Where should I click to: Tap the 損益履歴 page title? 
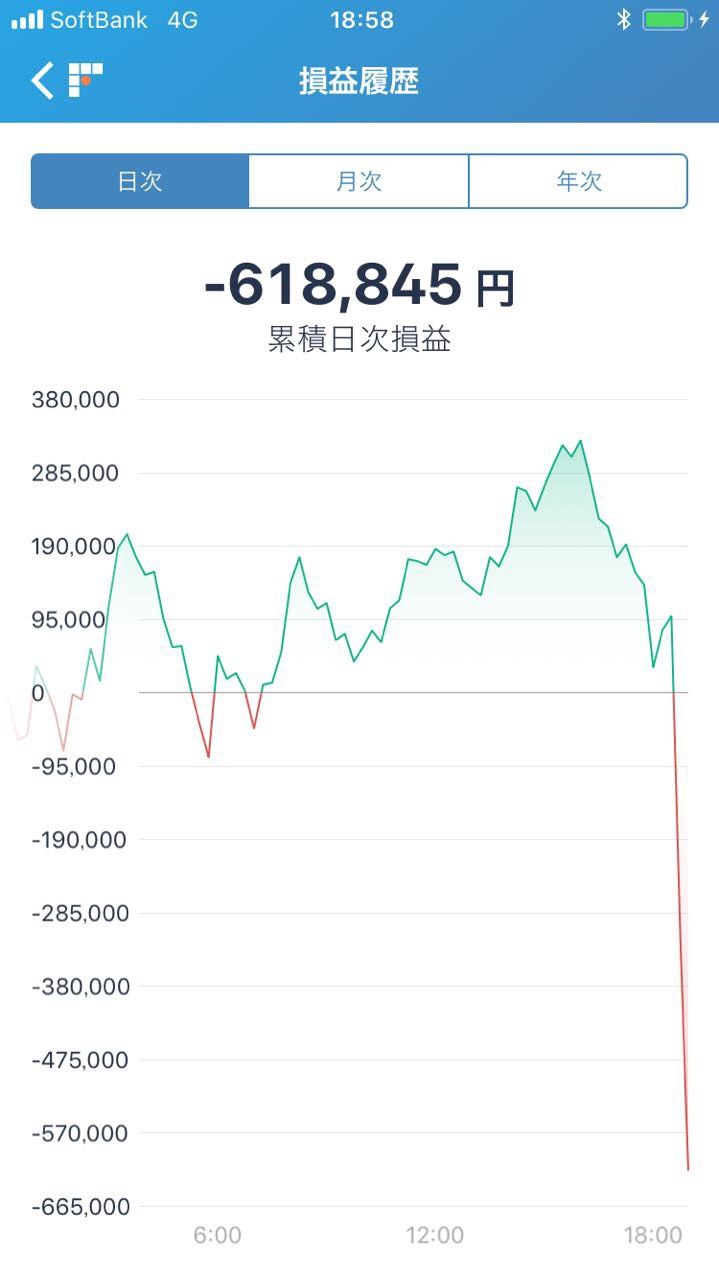click(x=359, y=81)
